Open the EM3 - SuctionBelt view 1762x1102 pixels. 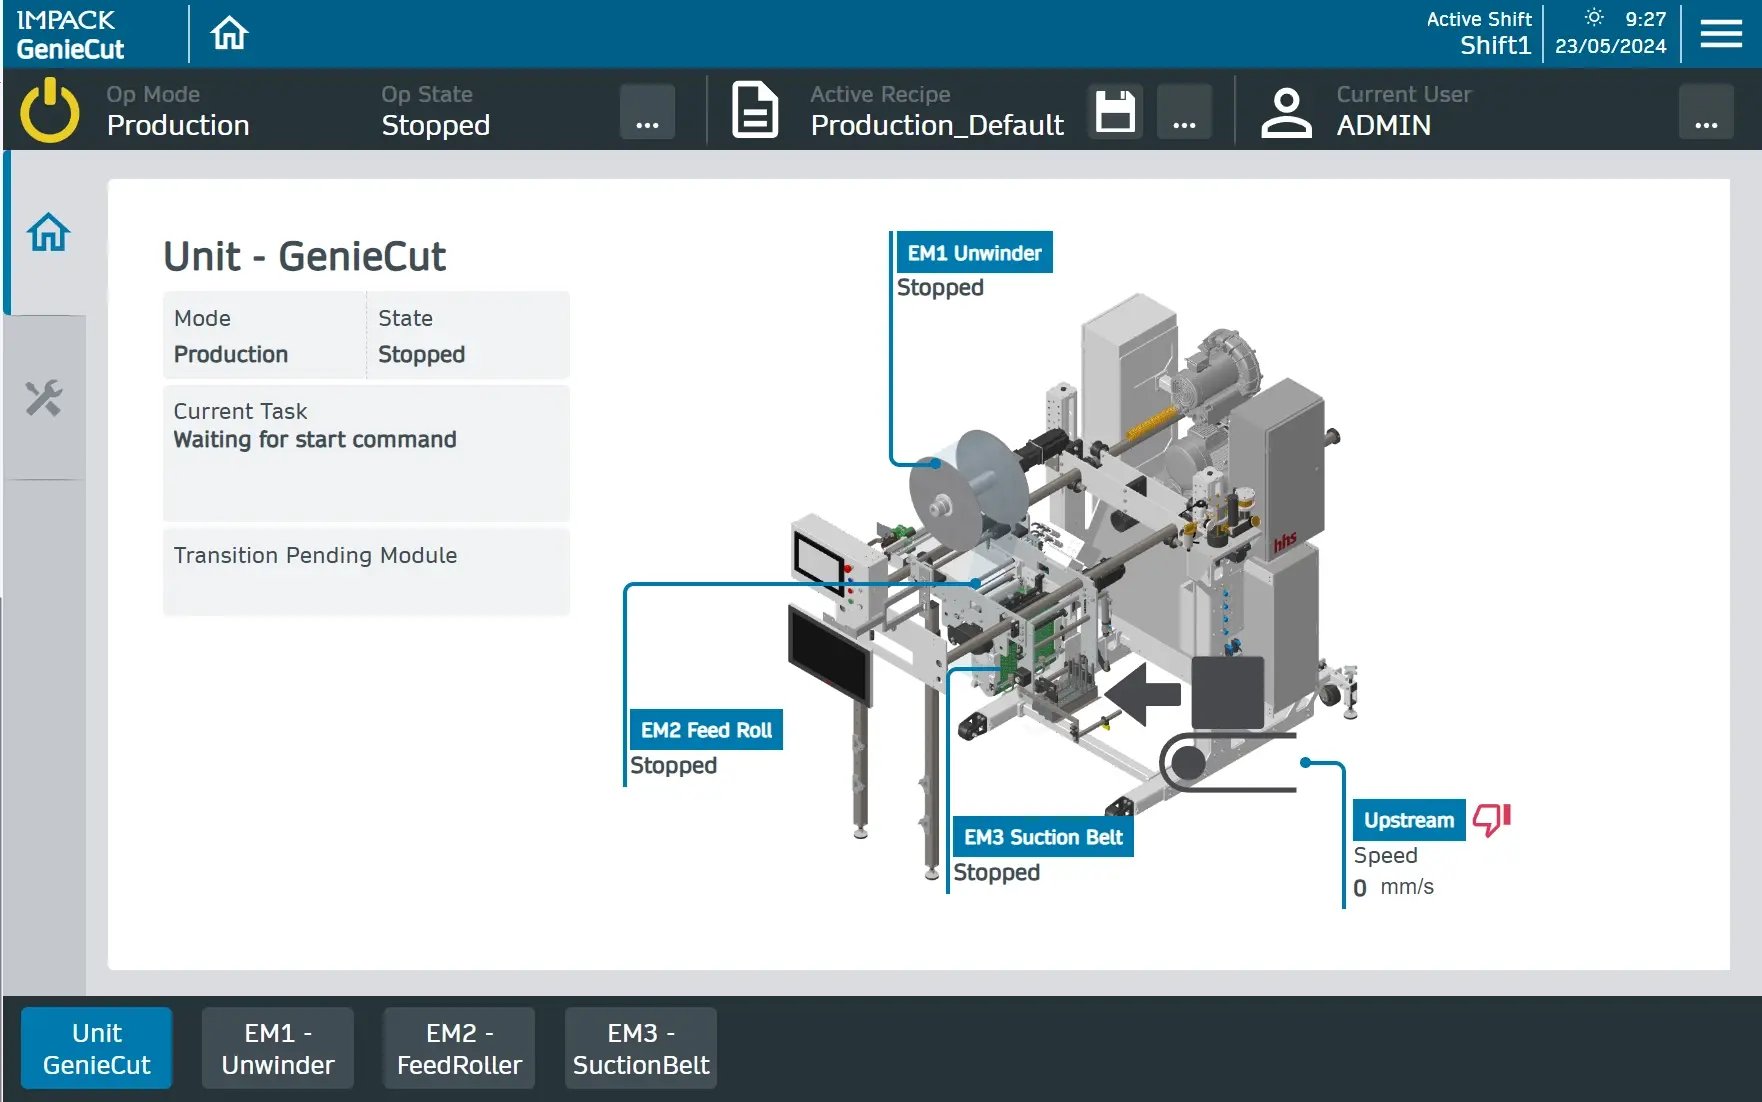pyautogui.click(x=641, y=1048)
